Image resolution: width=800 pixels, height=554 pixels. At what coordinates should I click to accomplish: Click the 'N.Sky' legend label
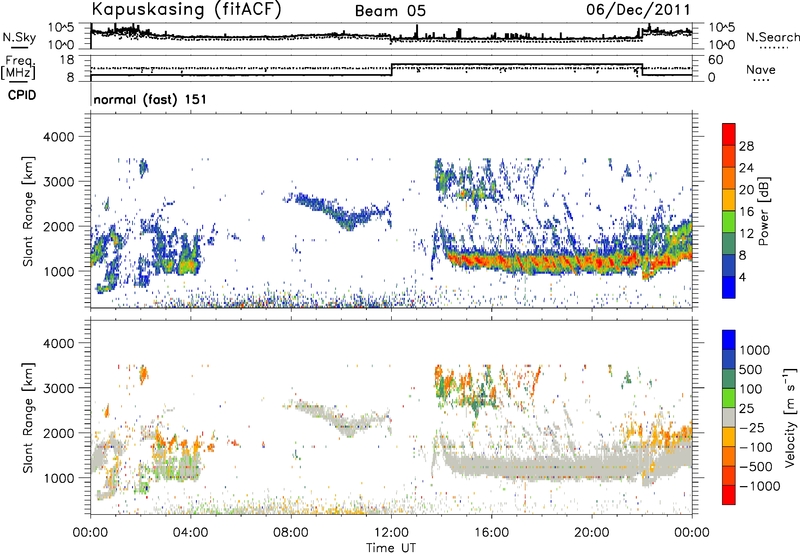tap(19, 37)
